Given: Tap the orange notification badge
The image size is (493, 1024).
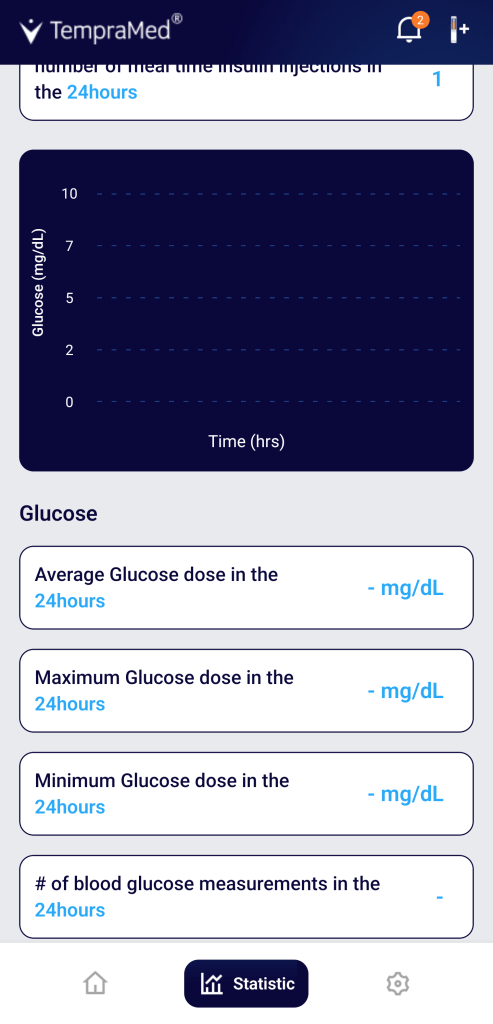Looking at the screenshot, I should coord(421,20).
